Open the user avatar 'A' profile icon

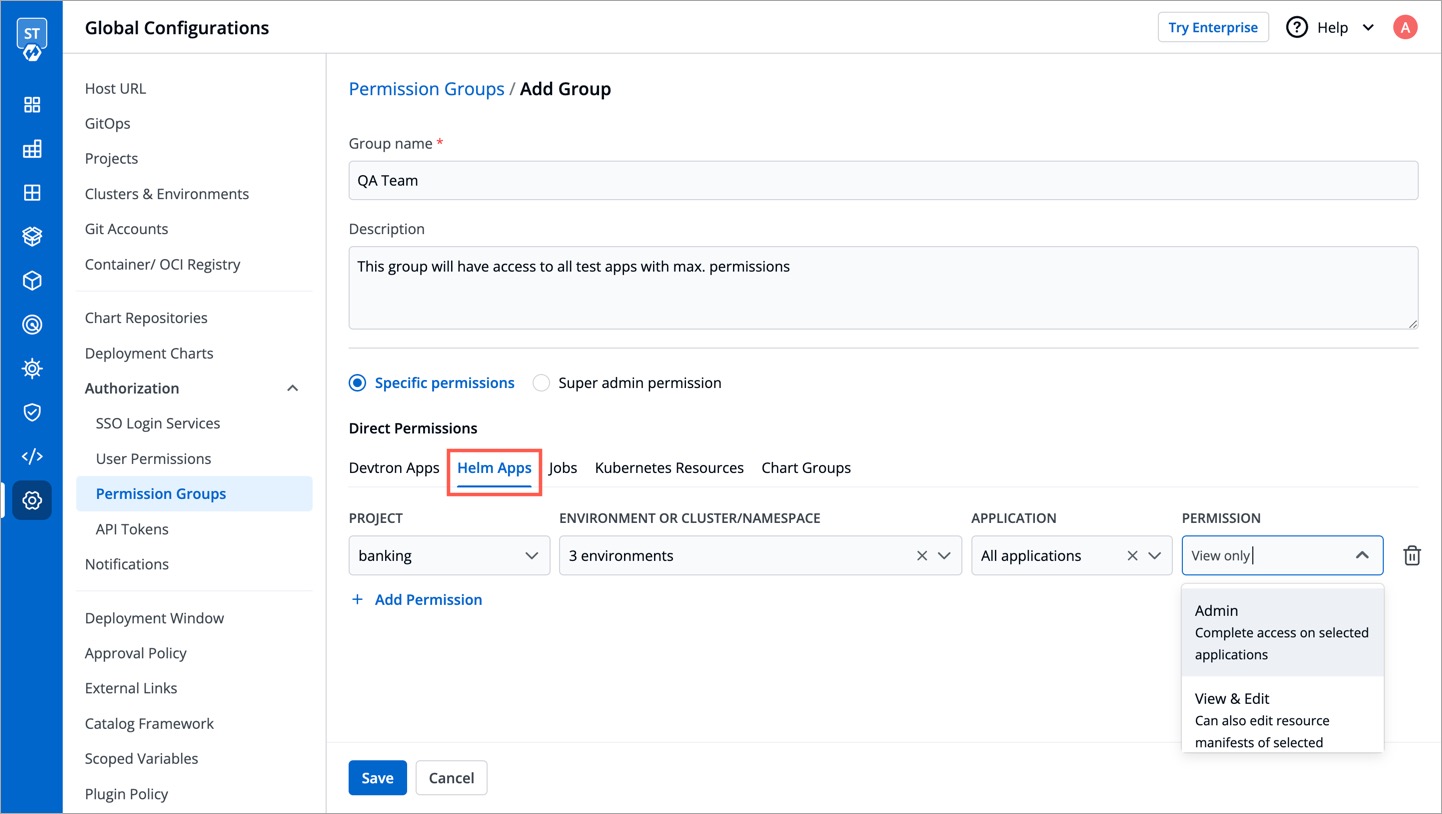[x=1404, y=28]
